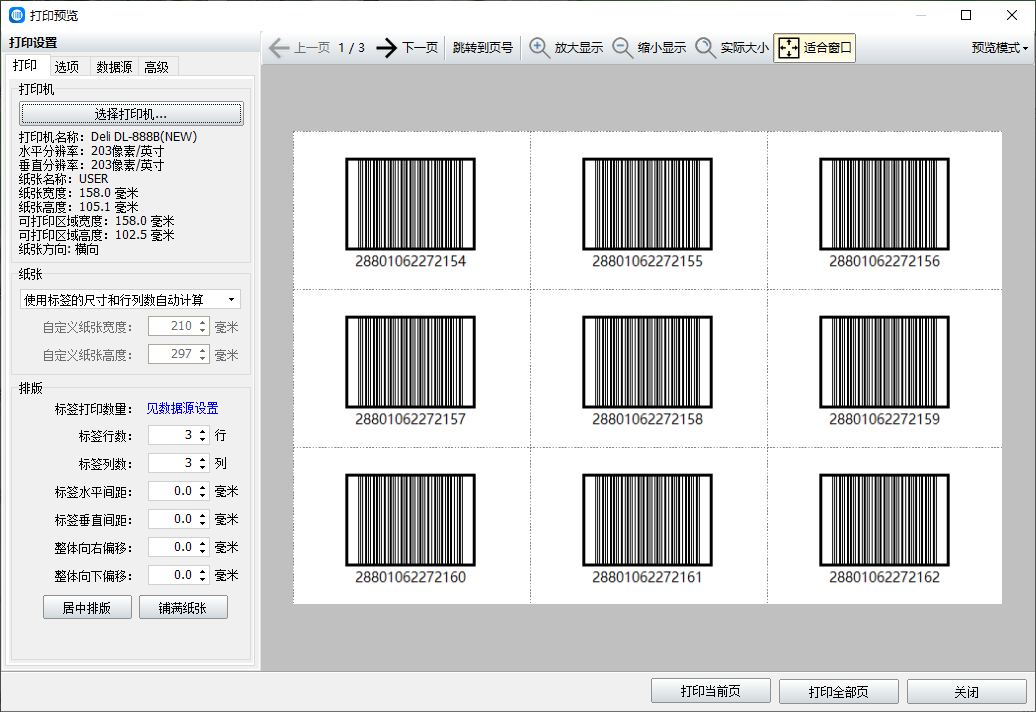The width and height of the screenshot is (1036, 712).
Task: Click the 纸张方向: 横向 text
Action: pyautogui.click(x=59, y=249)
